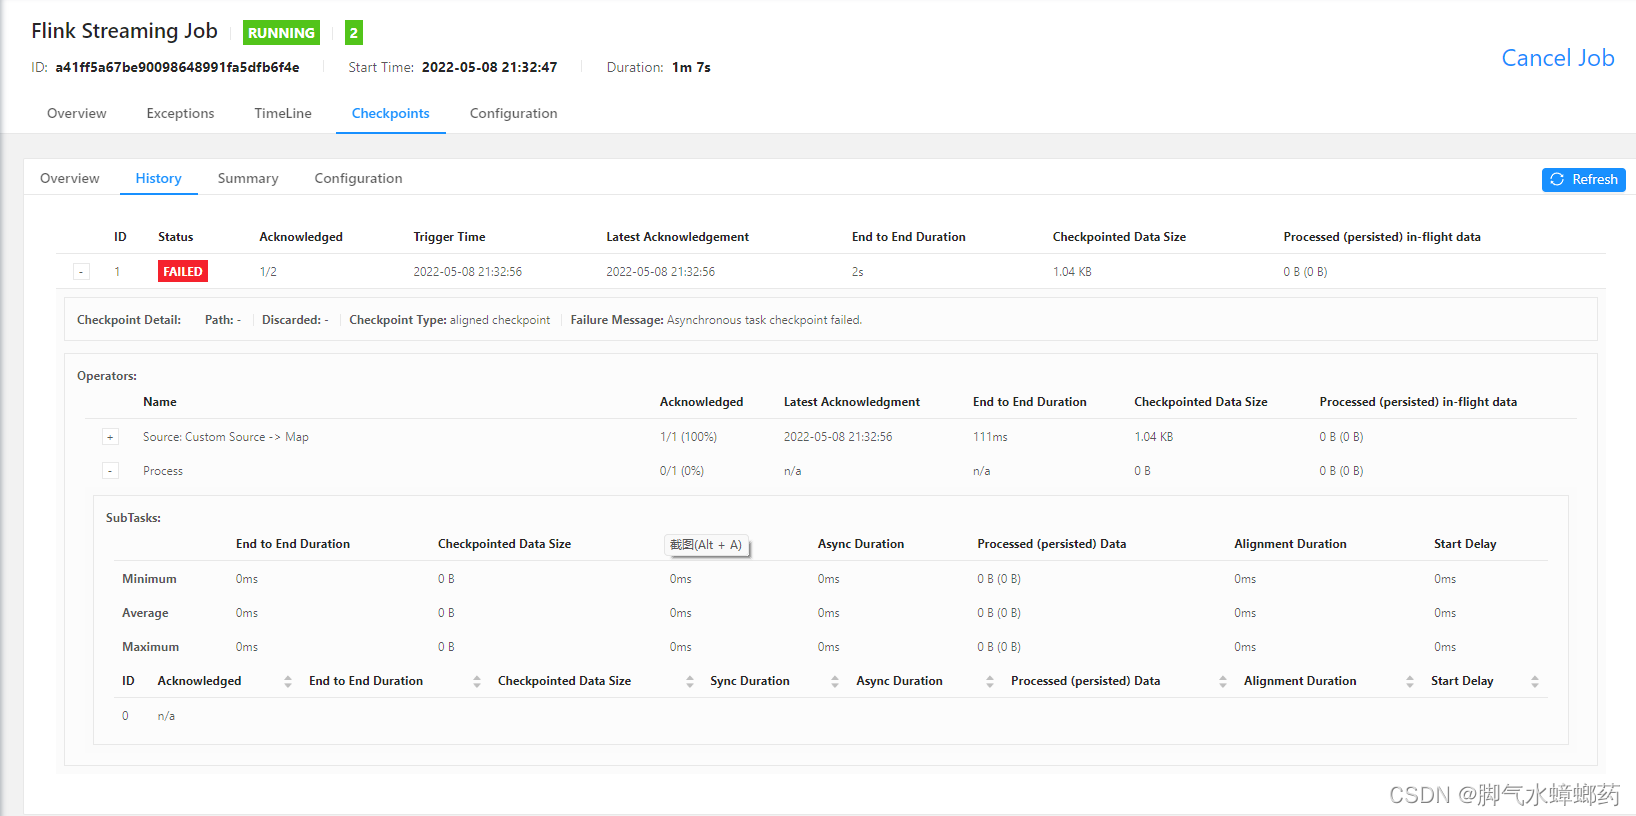This screenshot has width=1636, height=816.
Task: Open the Exceptions tab
Action: pos(180,113)
